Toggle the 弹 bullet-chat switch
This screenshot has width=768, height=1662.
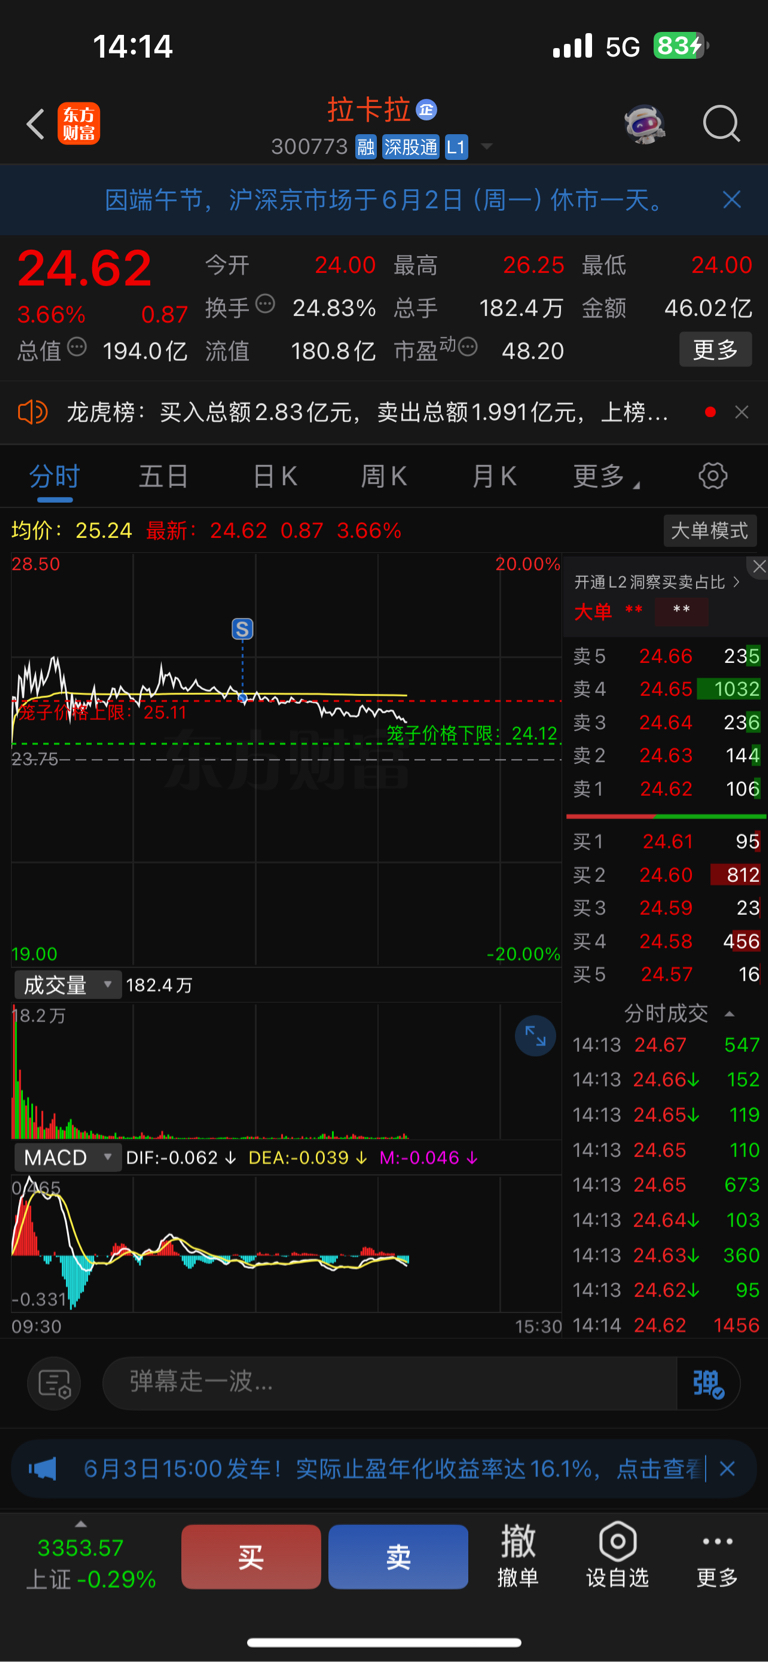(x=708, y=1383)
